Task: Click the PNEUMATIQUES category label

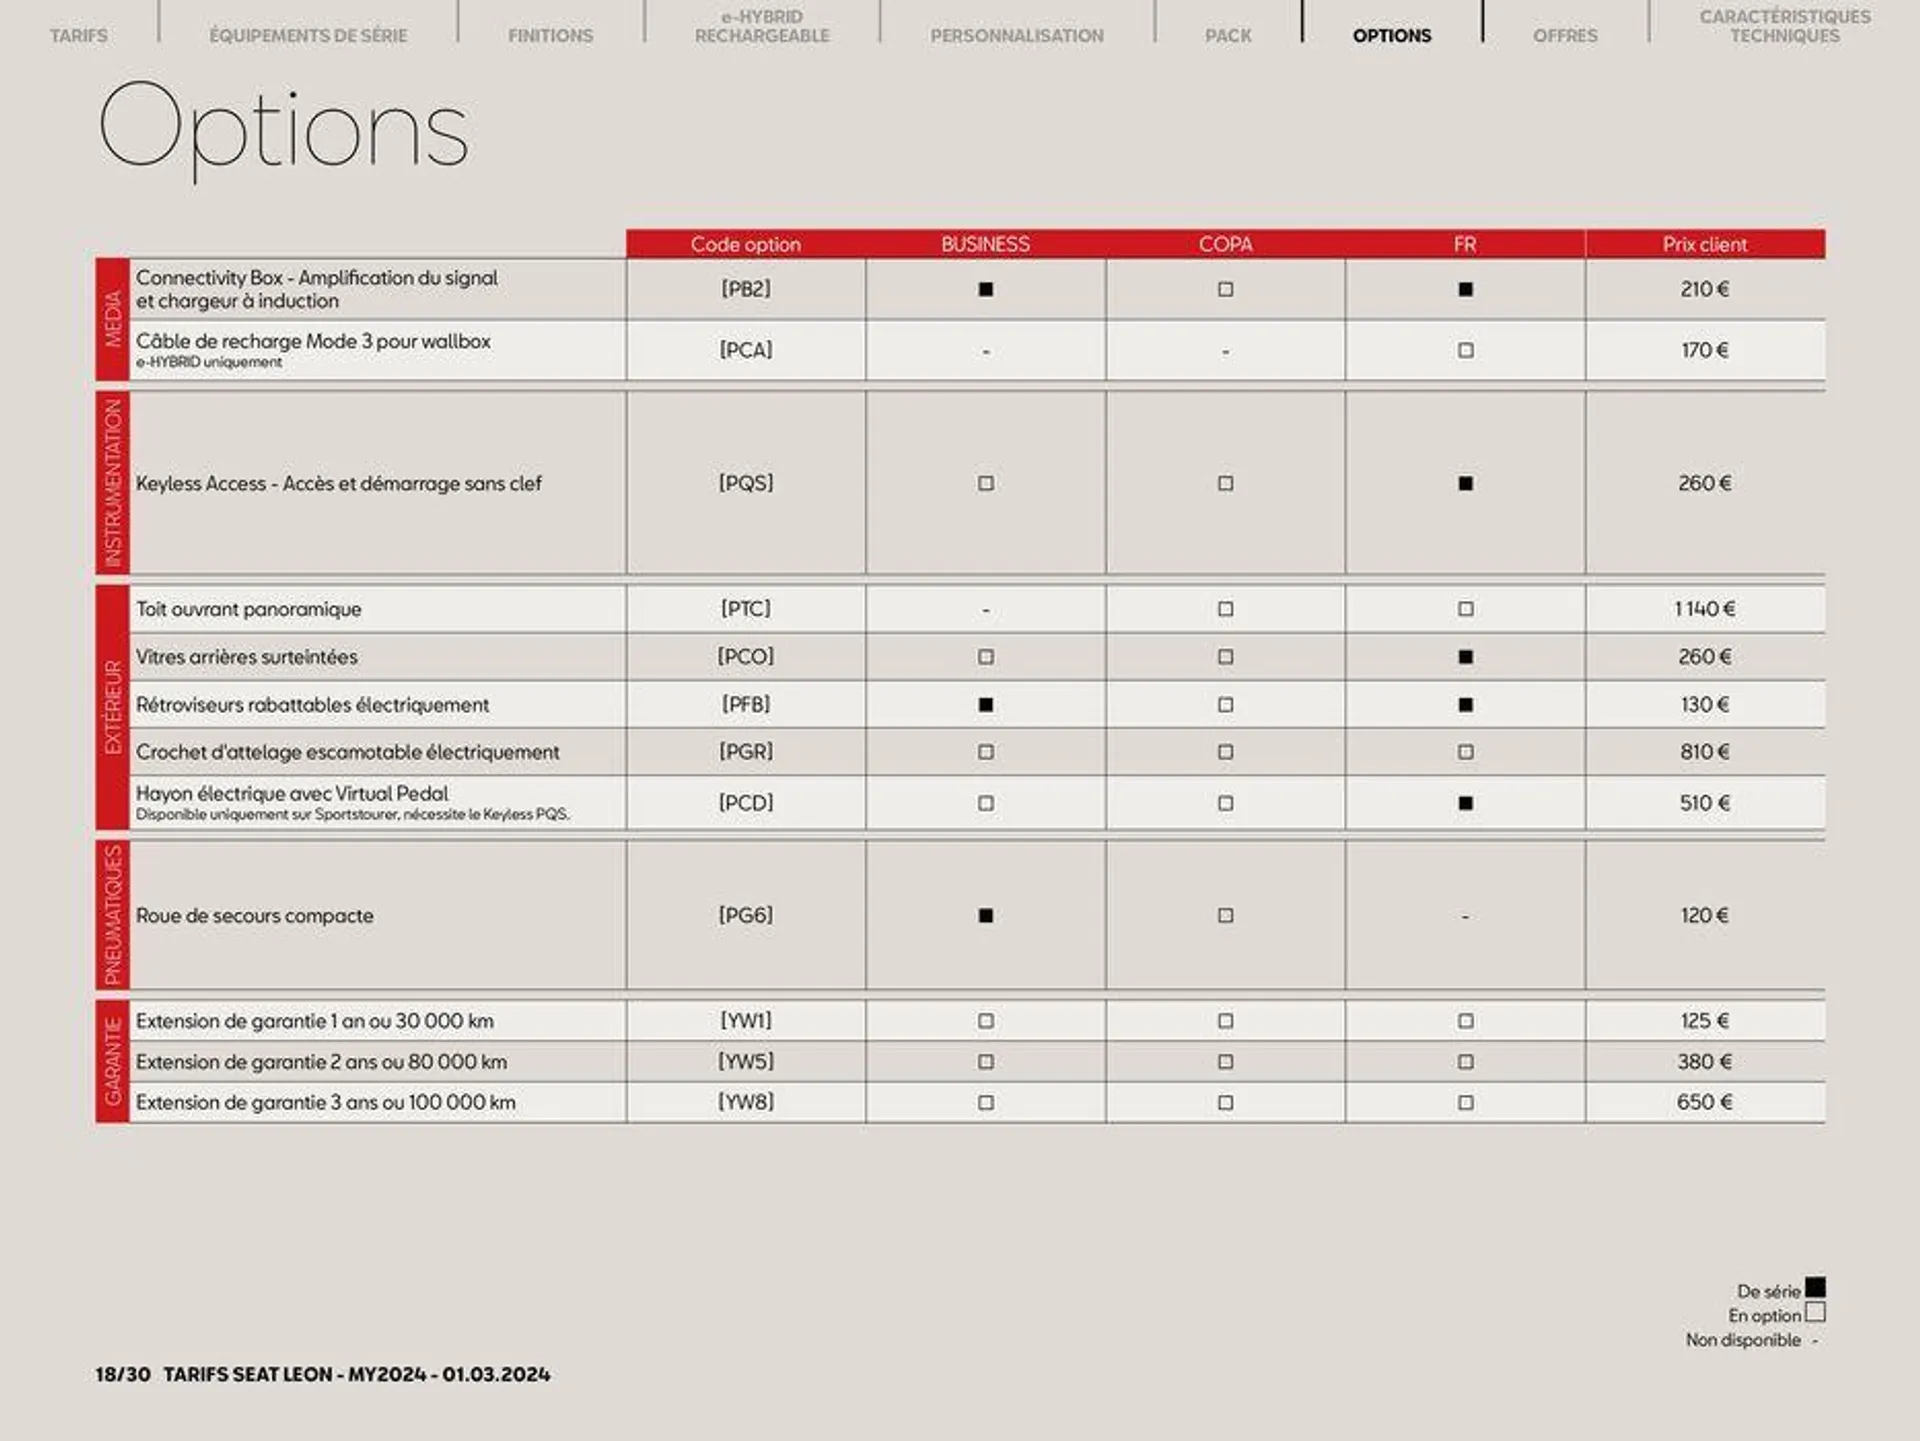Action: 113,915
